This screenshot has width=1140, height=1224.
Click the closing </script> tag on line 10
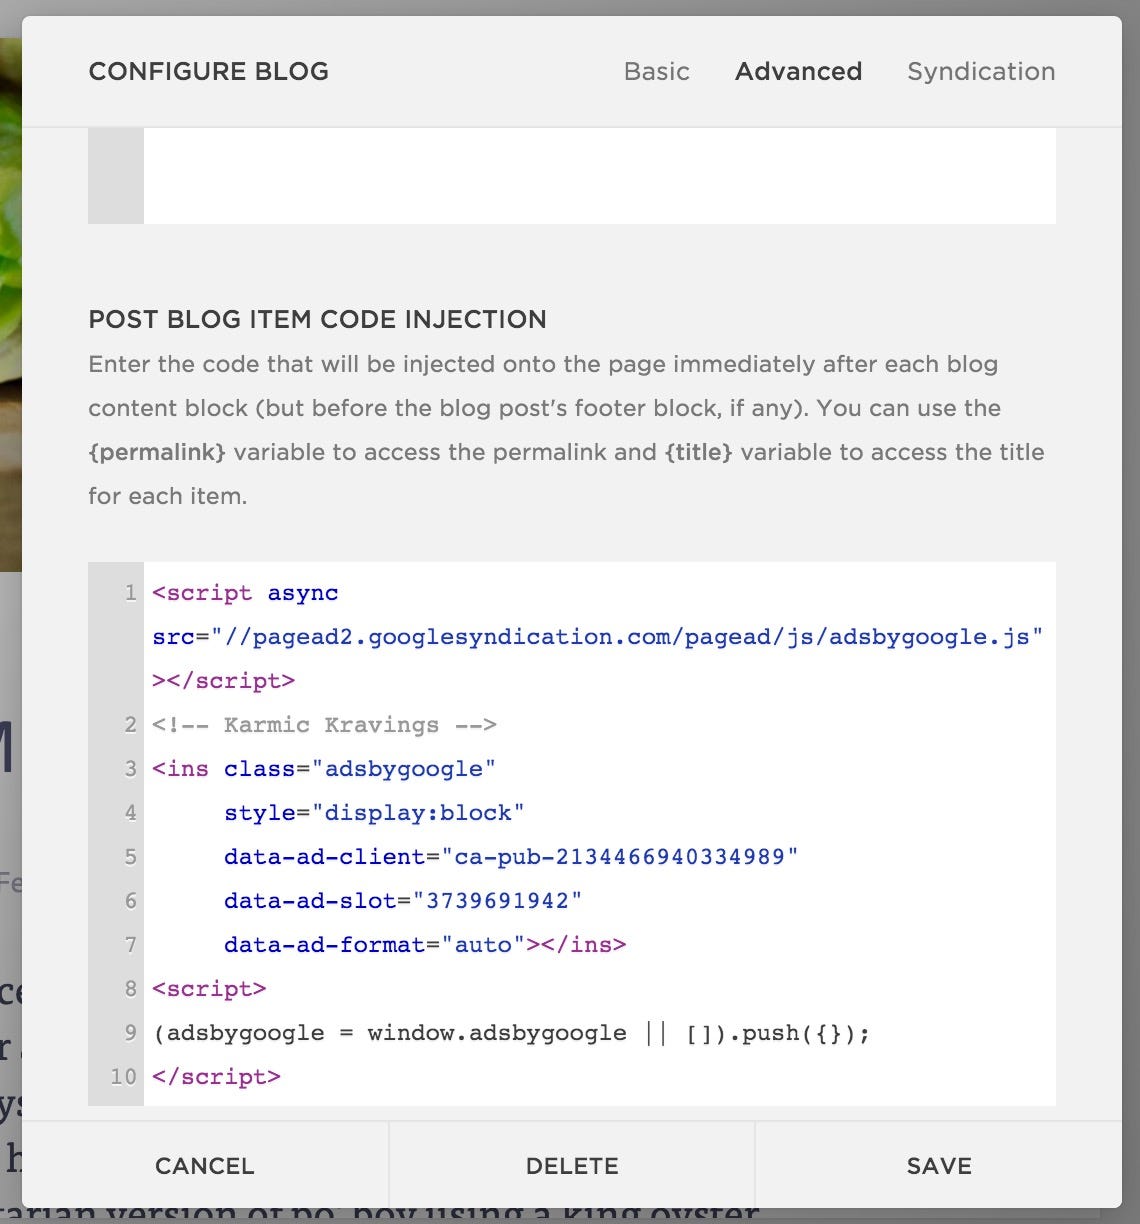coord(216,1077)
